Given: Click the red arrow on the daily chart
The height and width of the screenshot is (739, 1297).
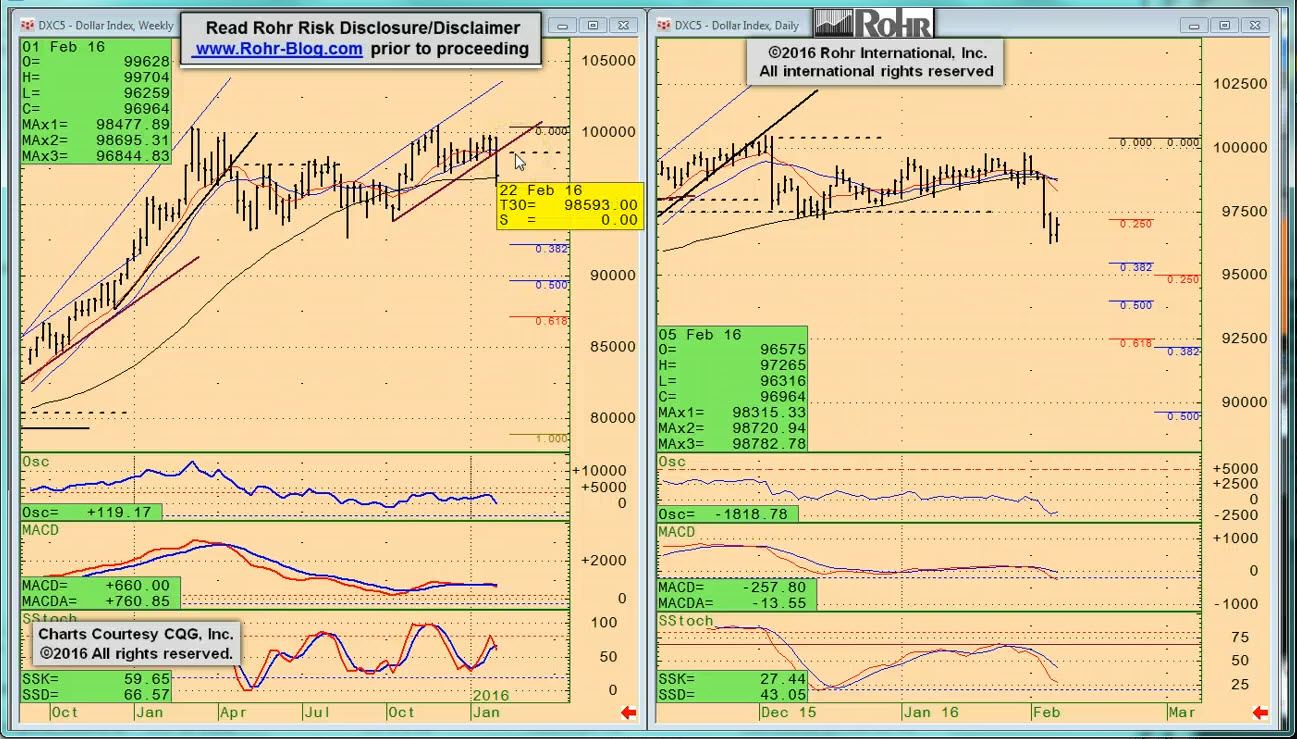Looking at the screenshot, I should 1260,713.
